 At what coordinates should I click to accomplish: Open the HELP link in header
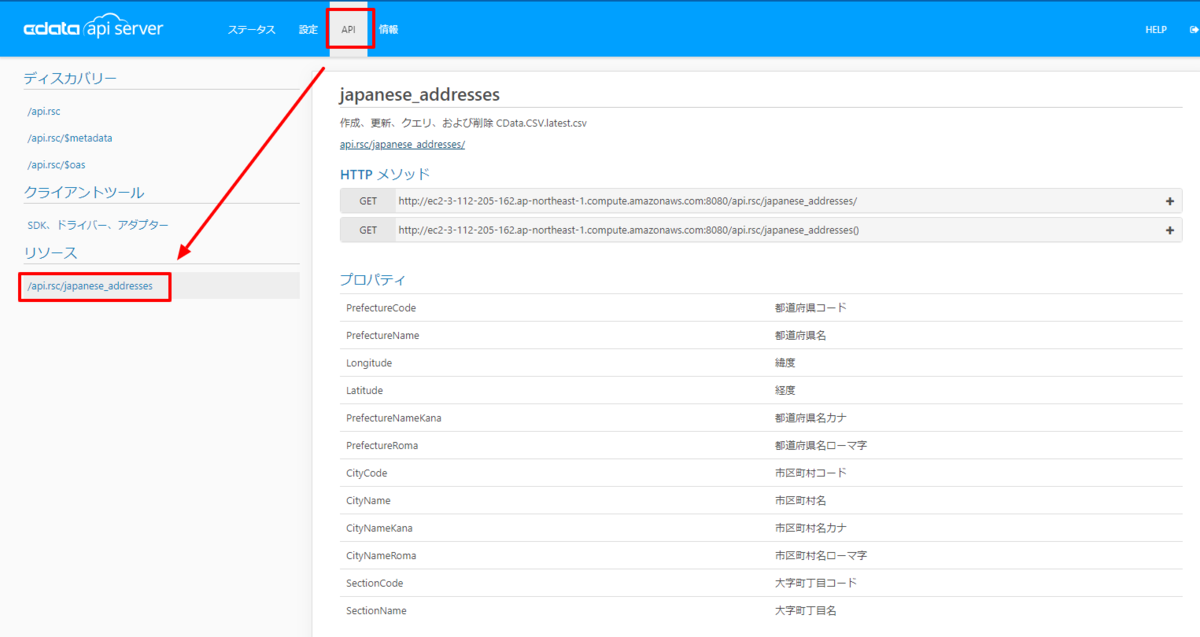coord(1156,30)
